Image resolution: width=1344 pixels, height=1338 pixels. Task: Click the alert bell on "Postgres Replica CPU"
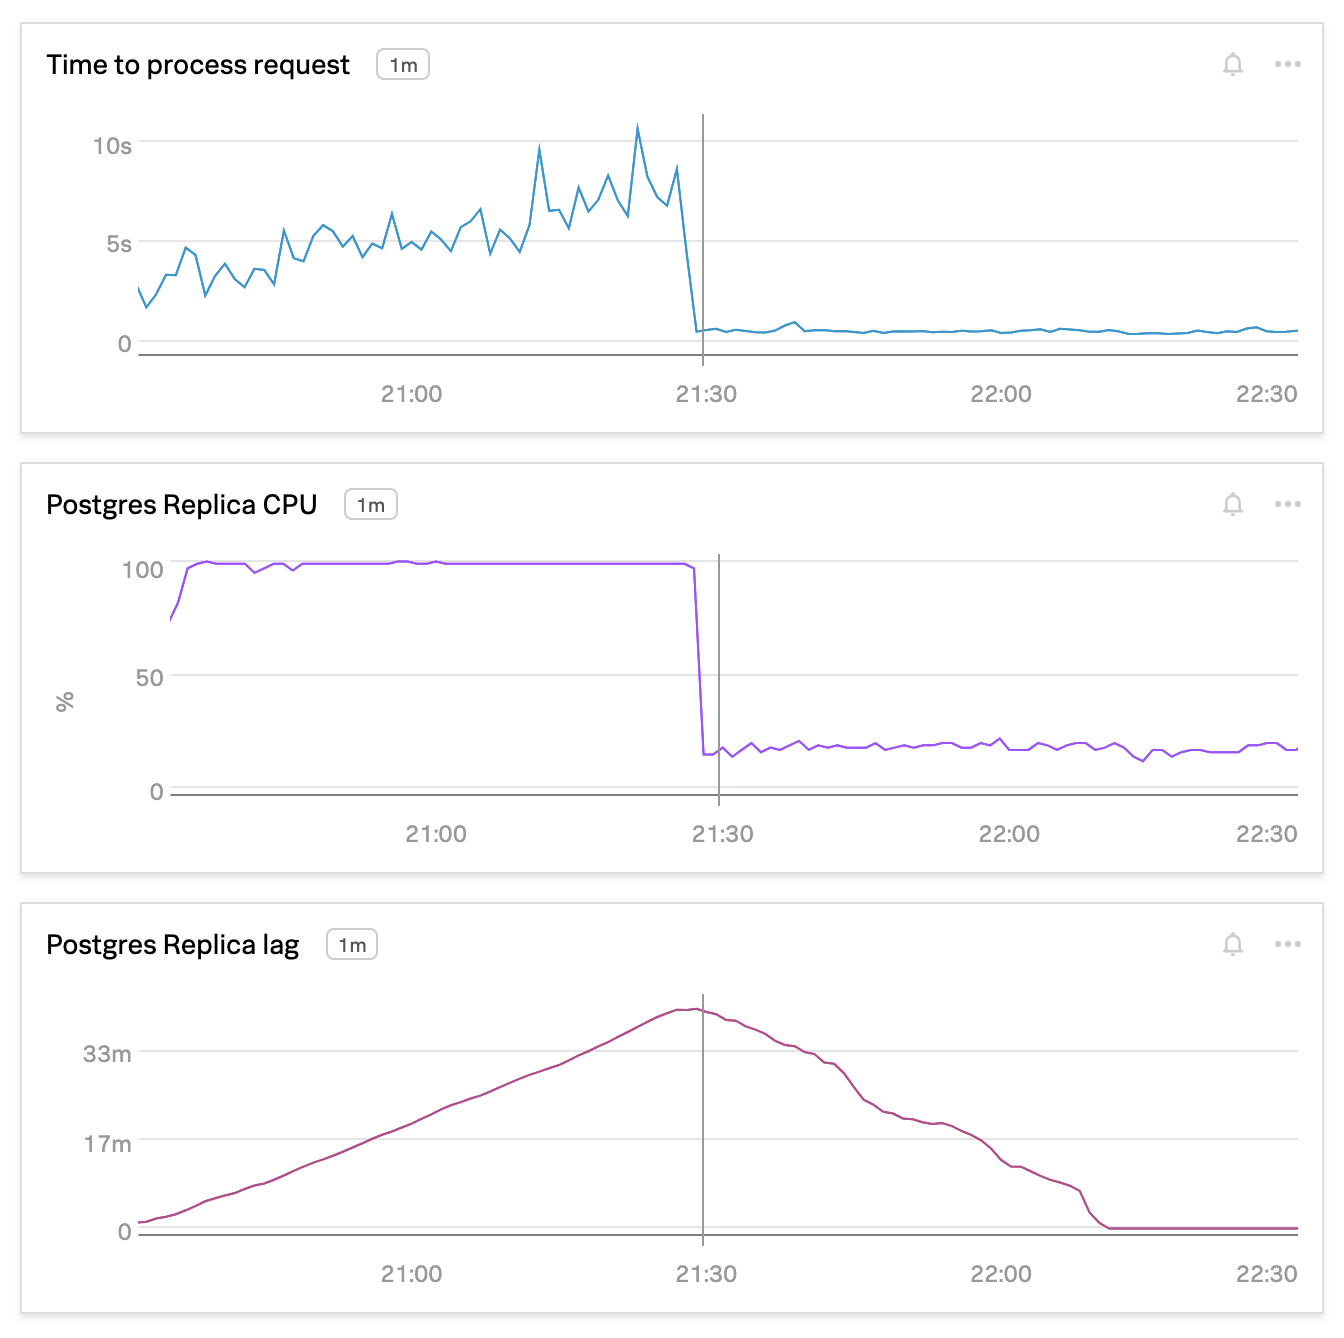[x=1232, y=504]
